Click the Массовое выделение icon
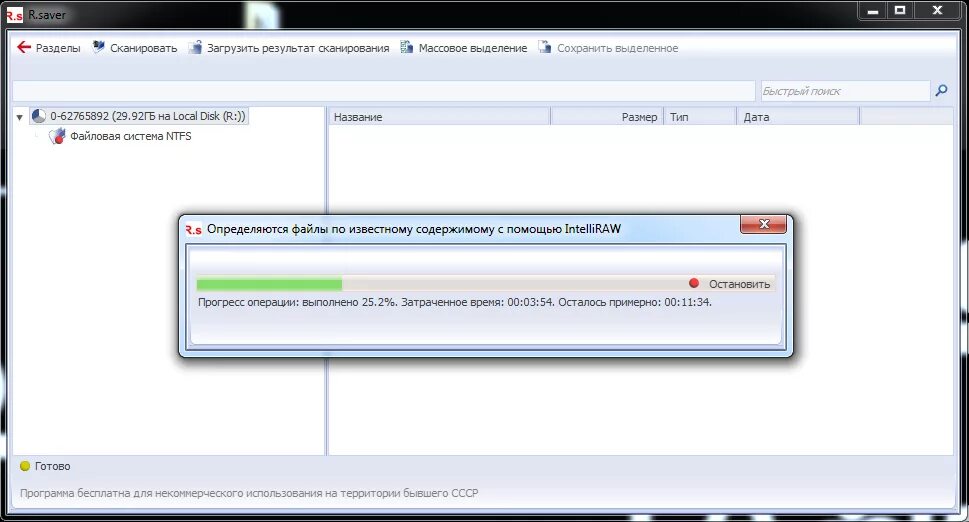The width and height of the screenshot is (969, 522). [407, 47]
